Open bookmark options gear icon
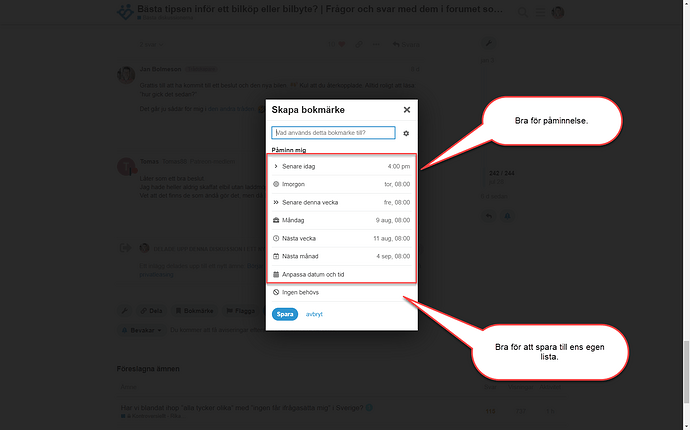This screenshot has height=430, width=690. click(406, 133)
